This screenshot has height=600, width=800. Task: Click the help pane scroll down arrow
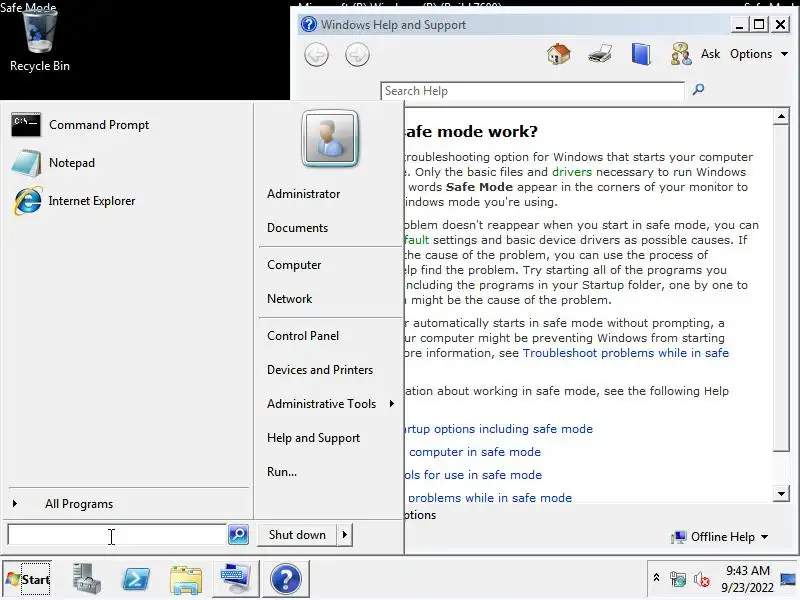781,493
